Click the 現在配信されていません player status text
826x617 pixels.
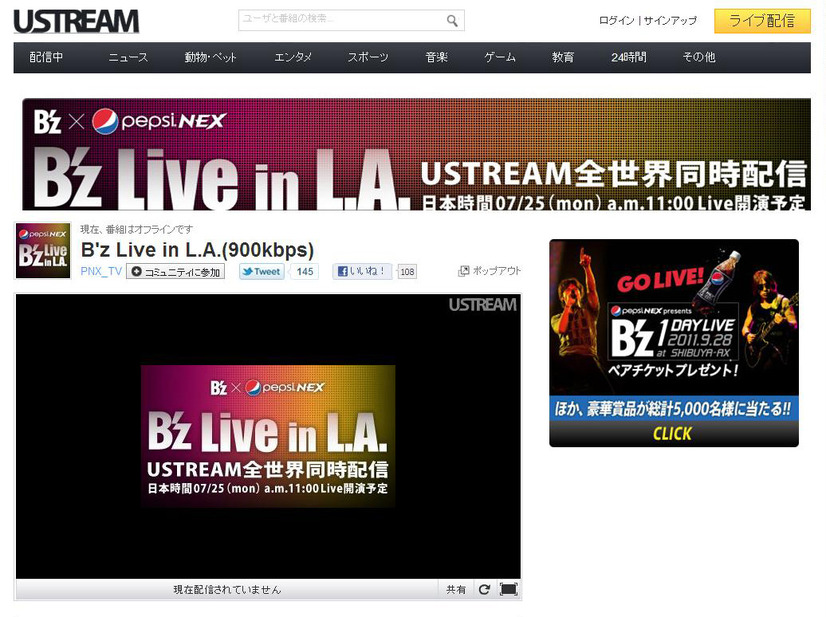pos(228,590)
